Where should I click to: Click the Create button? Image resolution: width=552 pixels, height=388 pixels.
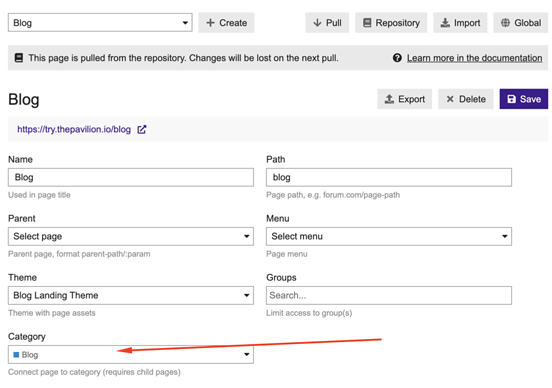pyautogui.click(x=226, y=23)
